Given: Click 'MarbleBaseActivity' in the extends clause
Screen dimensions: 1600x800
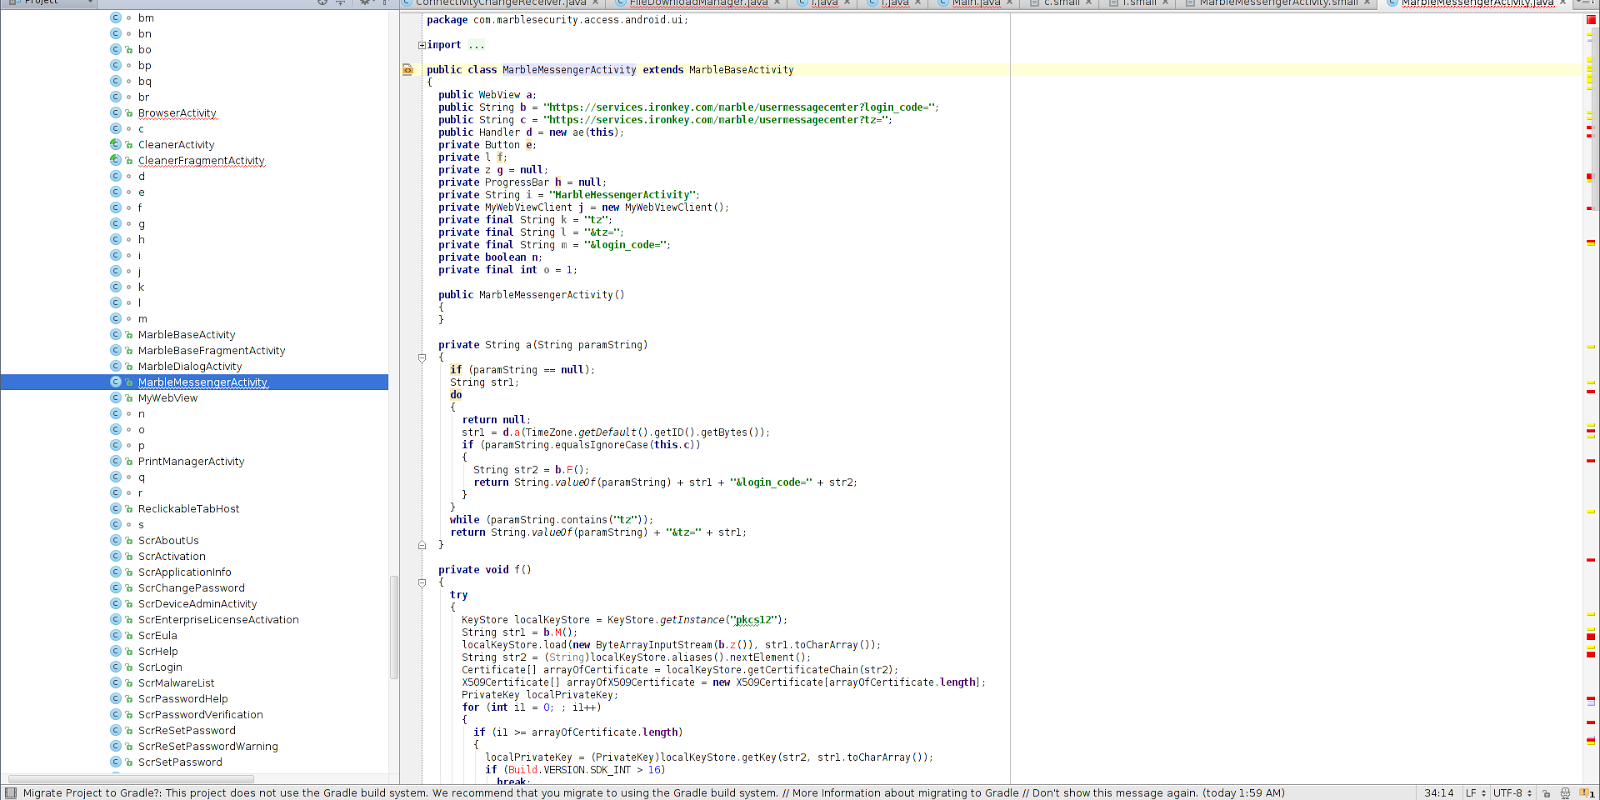Looking at the screenshot, I should coord(741,70).
